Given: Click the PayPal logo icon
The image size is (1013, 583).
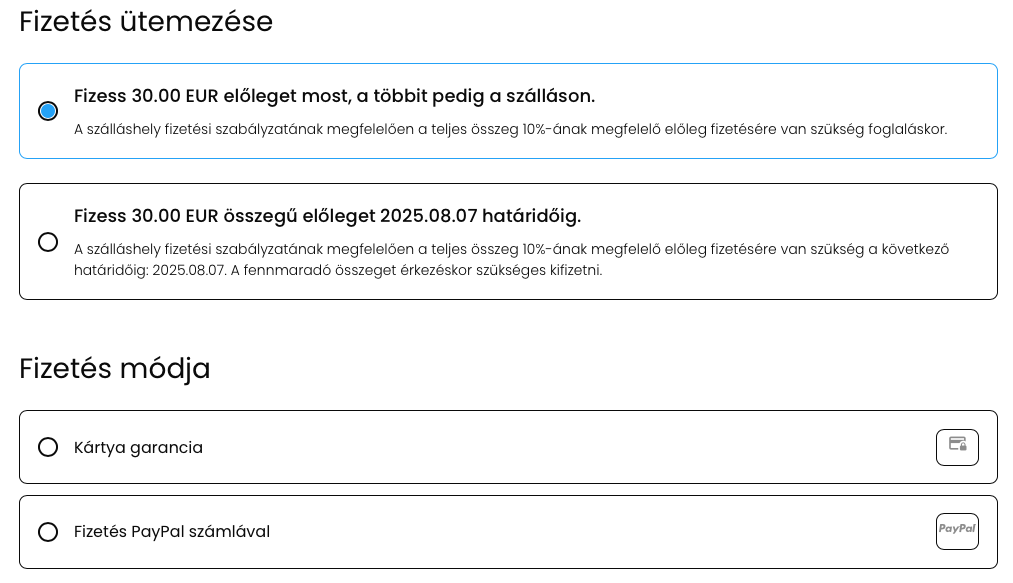Looking at the screenshot, I should point(957,531).
